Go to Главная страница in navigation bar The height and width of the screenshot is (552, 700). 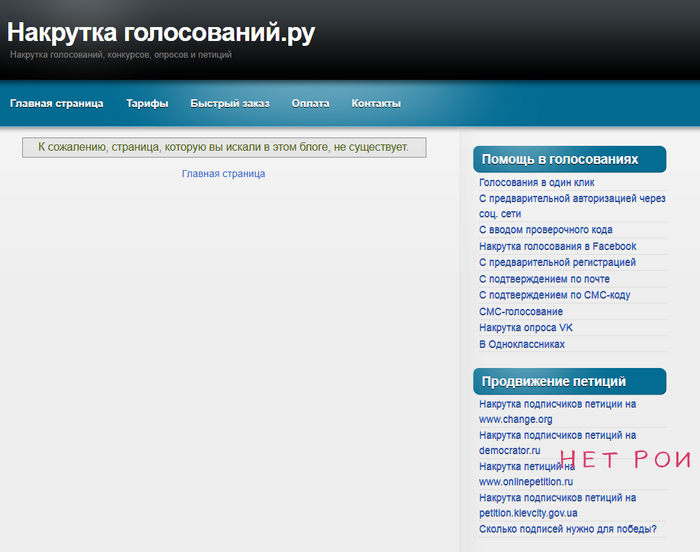click(x=57, y=104)
